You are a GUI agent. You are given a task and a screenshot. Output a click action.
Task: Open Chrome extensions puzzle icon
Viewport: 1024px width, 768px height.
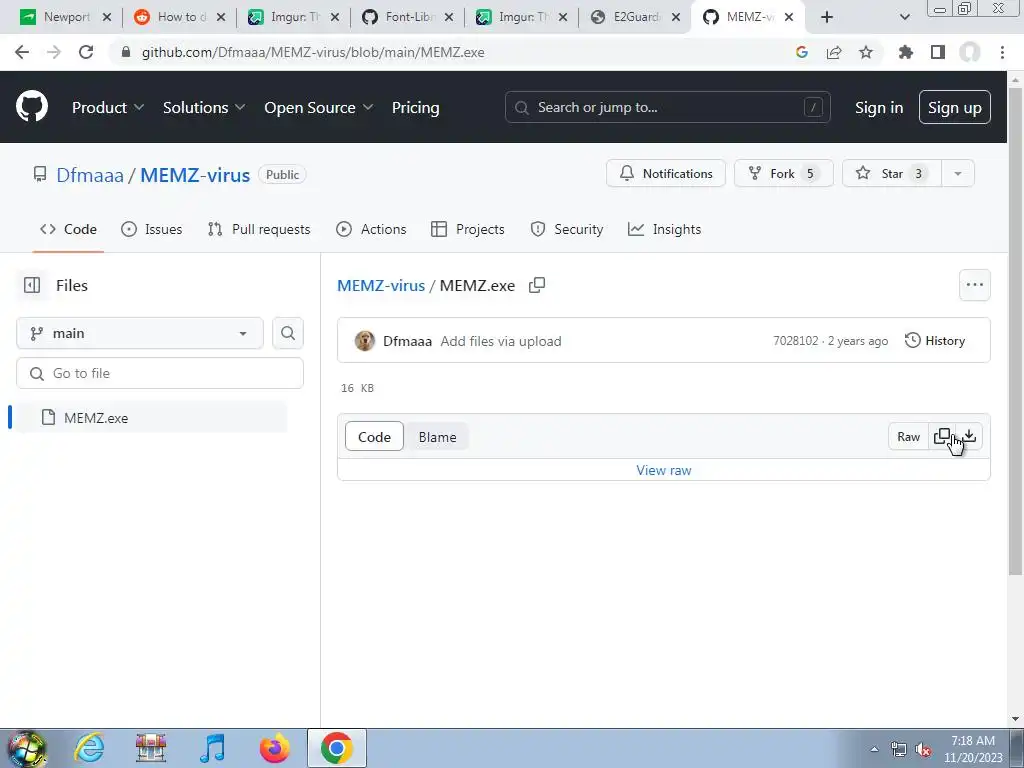(906, 52)
